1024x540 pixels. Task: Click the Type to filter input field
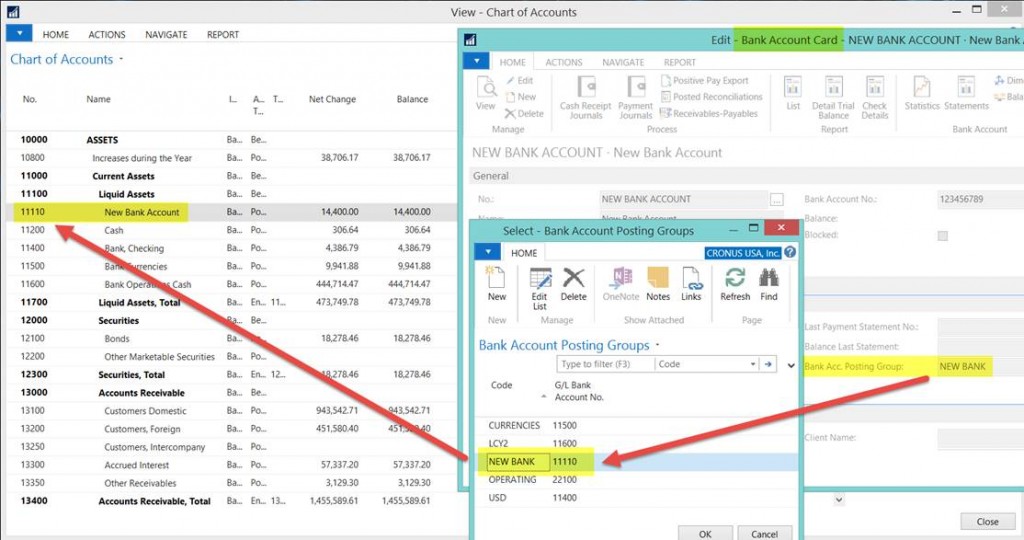click(x=605, y=364)
